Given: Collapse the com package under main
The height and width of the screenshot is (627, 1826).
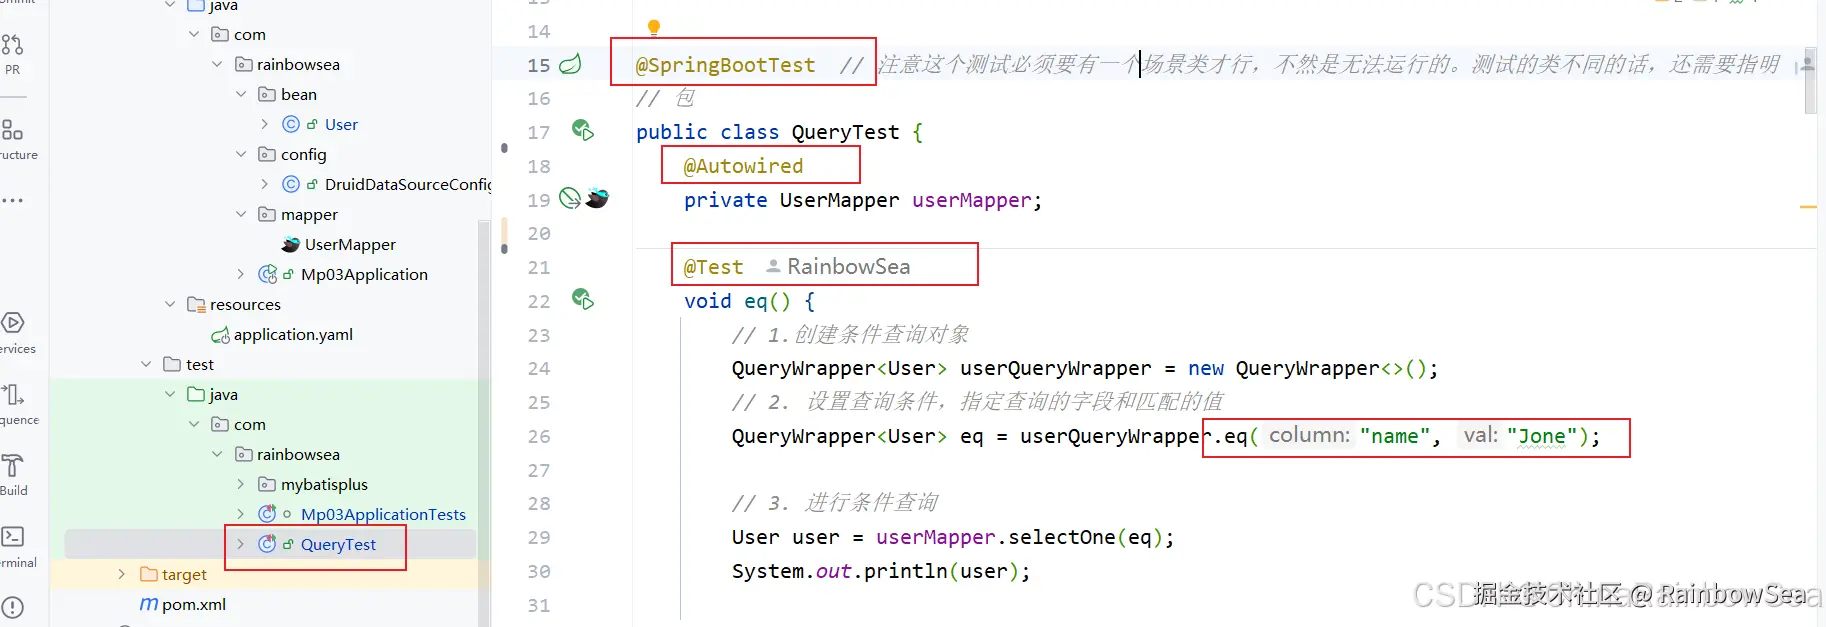Looking at the screenshot, I should click(x=194, y=34).
